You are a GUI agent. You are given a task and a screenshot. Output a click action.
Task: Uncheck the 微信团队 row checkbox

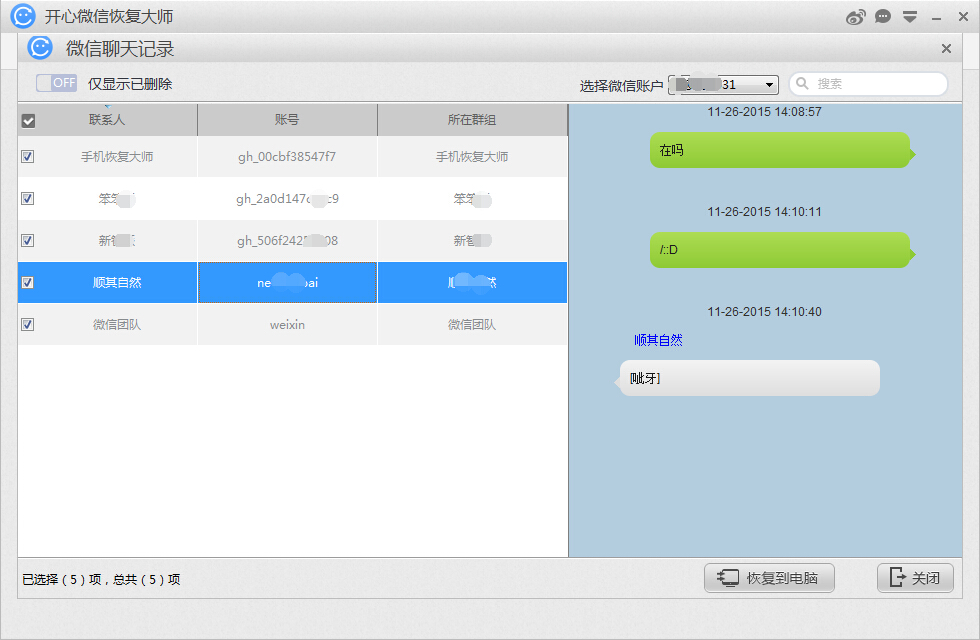pos(27,324)
